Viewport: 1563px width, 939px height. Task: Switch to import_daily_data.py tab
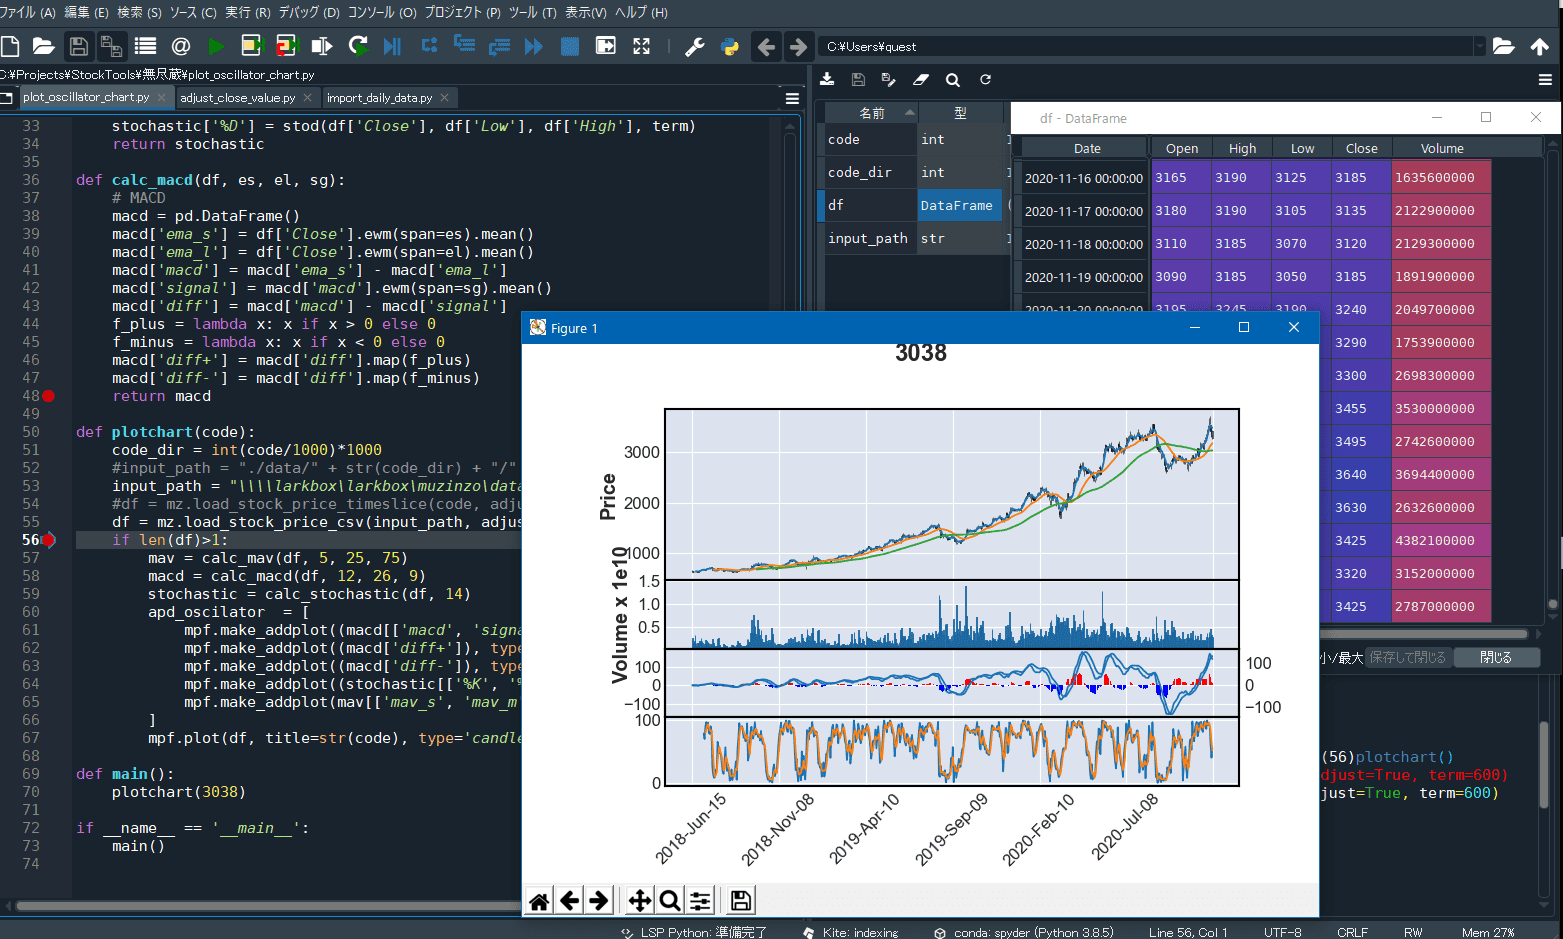tap(379, 98)
